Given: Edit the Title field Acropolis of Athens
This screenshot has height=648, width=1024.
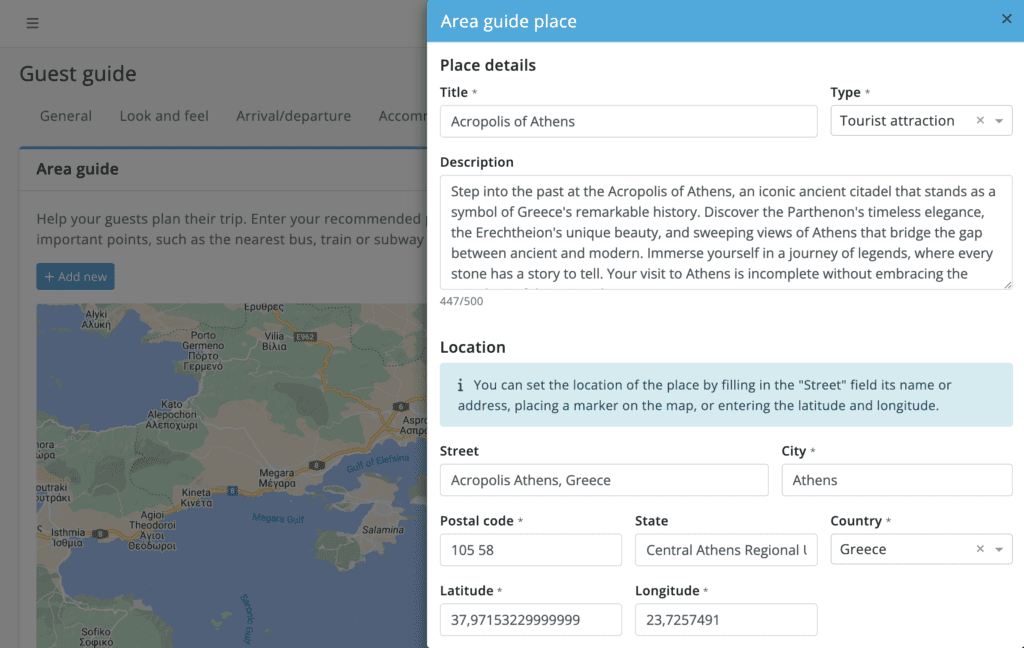Looking at the screenshot, I should (x=628, y=122).
